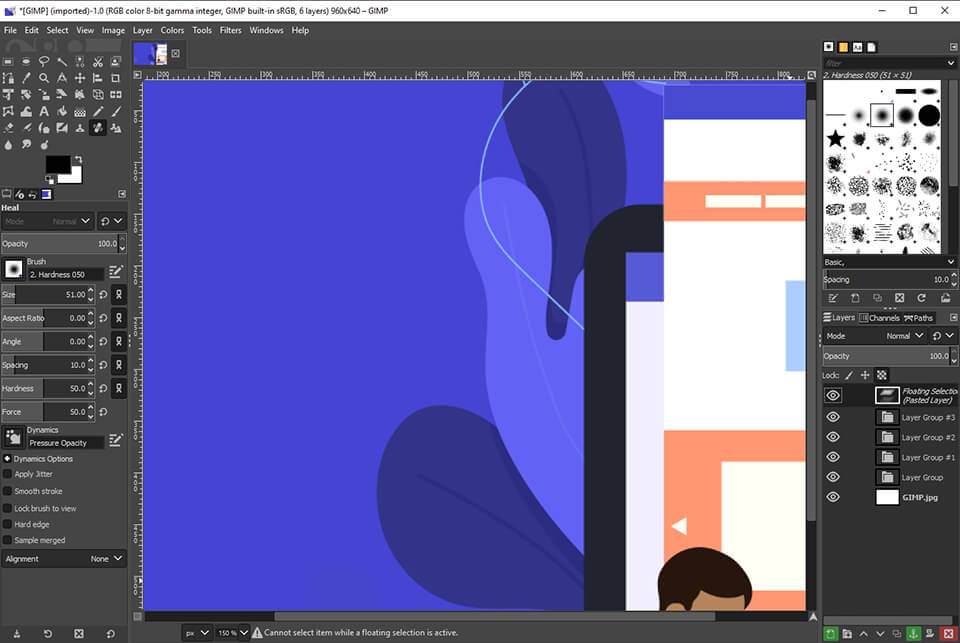Open the Filters menu
The image size is (960, 643).
pyautogui.click(x=230, y=30)
